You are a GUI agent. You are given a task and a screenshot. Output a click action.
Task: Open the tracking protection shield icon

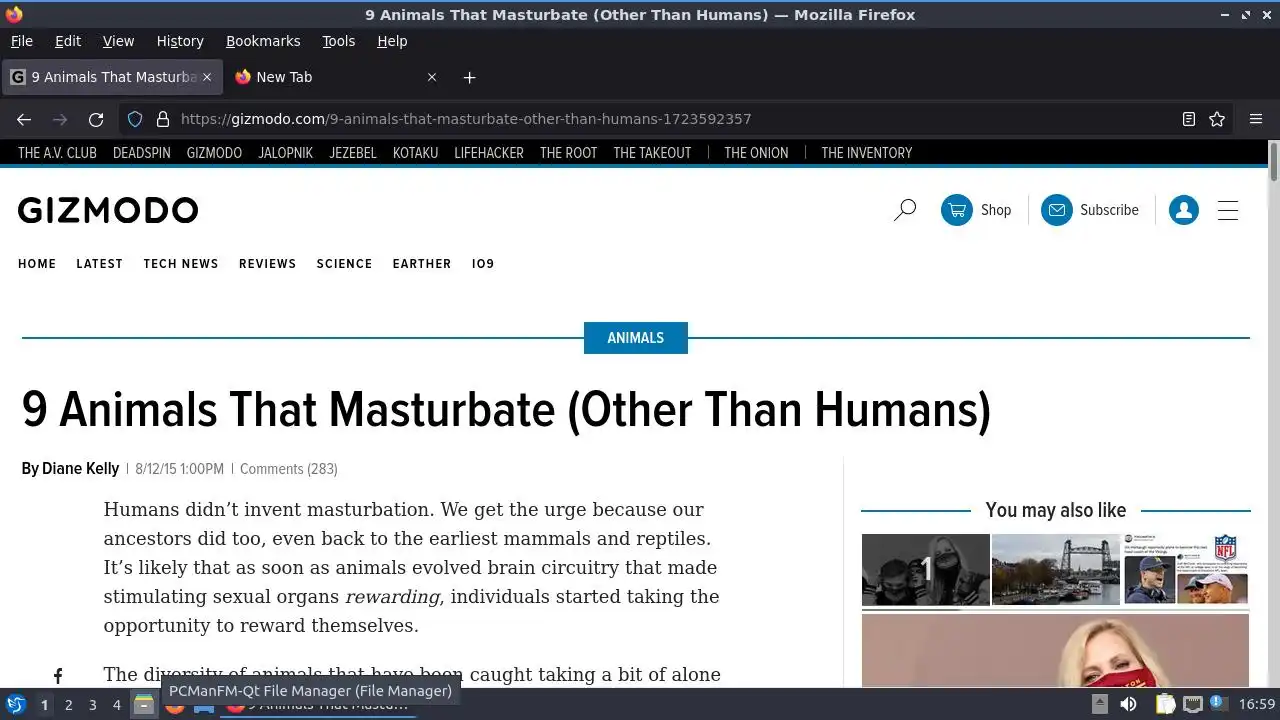click(x=135, y=119)
